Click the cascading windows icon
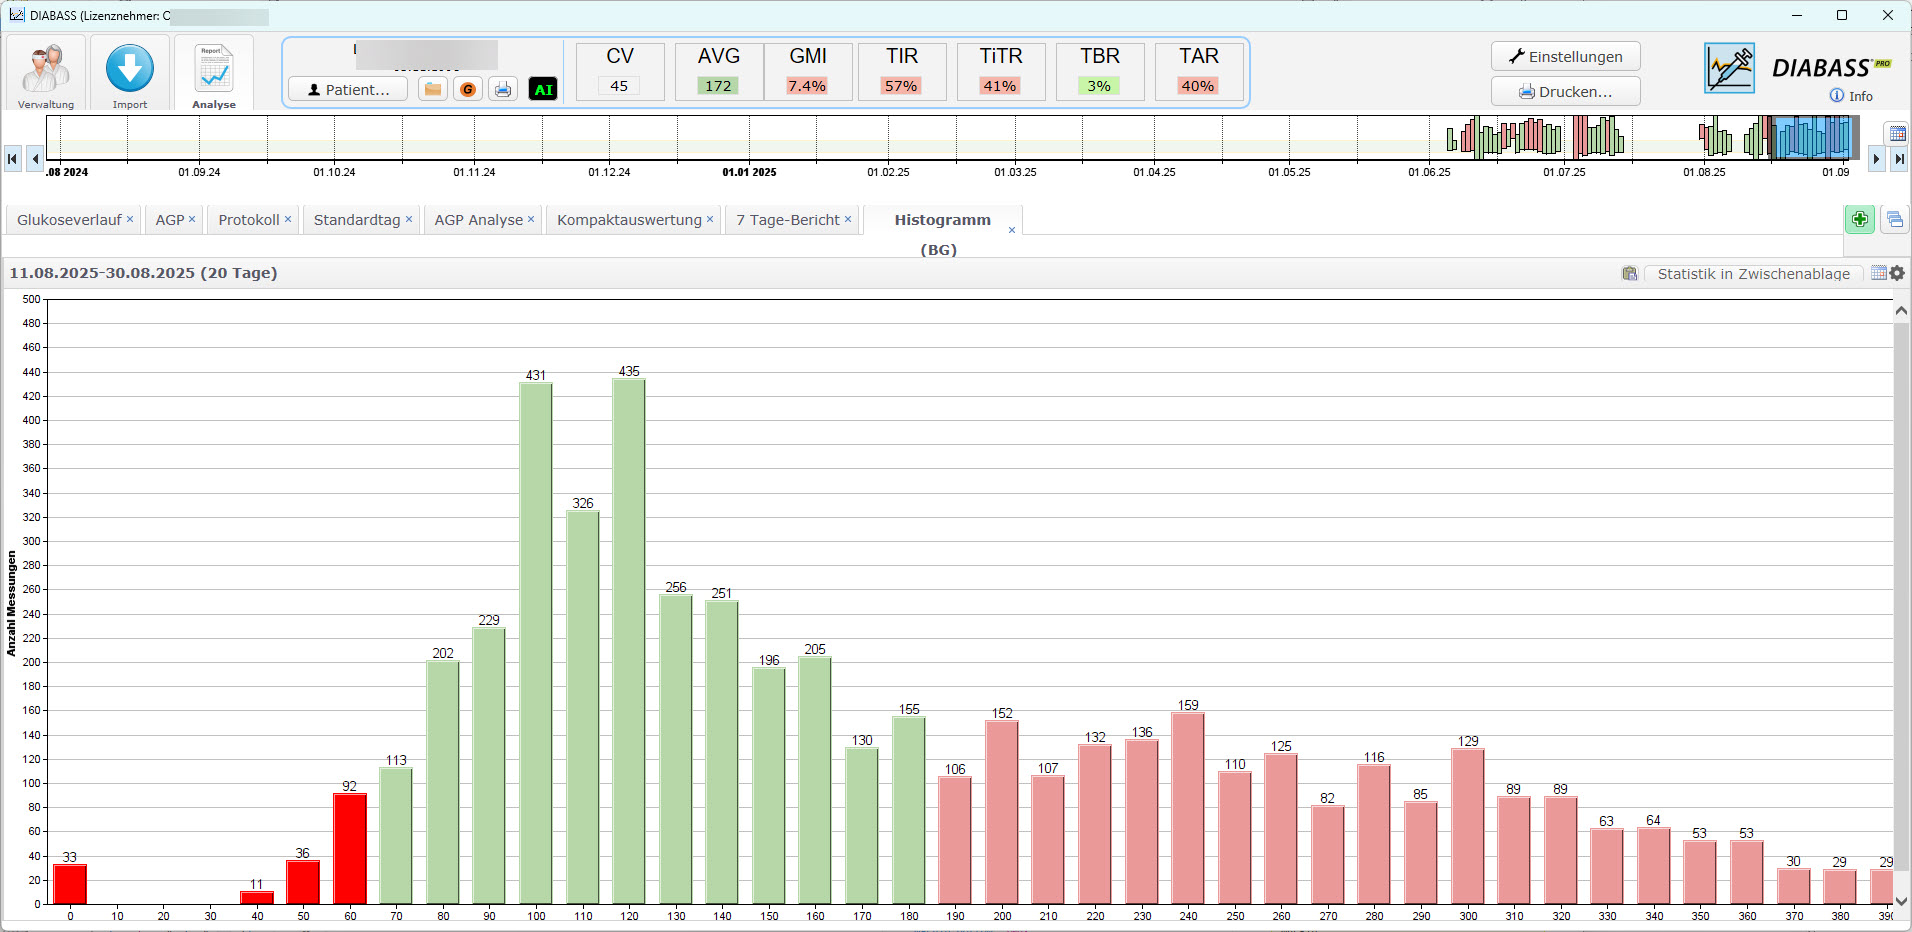Image resolution: width=1912 pixels, height=932 pixels. 1894,219
